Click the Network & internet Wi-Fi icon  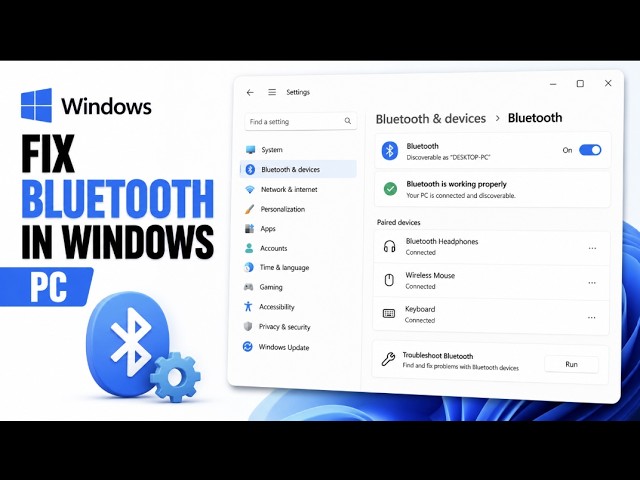(x=249, y=189)
